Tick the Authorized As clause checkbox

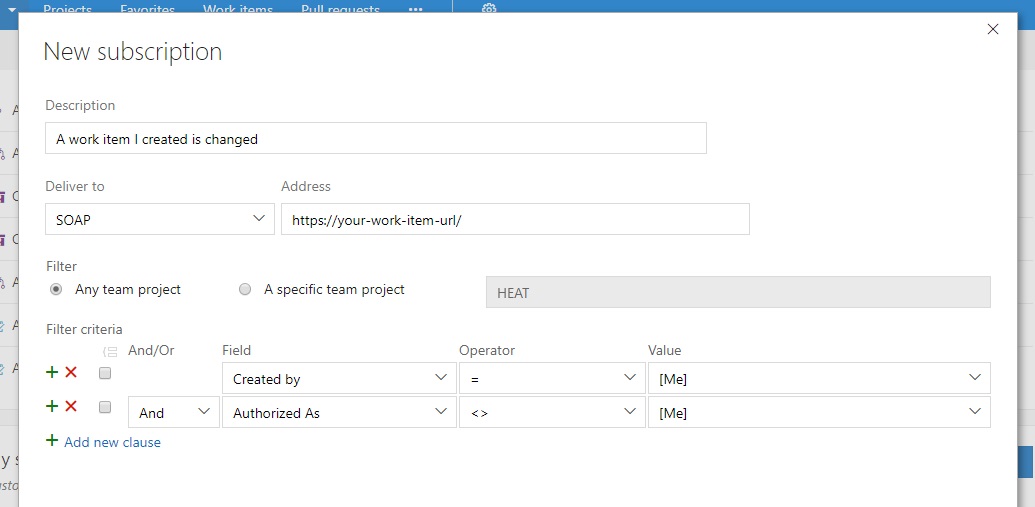(x=105, y=407)
